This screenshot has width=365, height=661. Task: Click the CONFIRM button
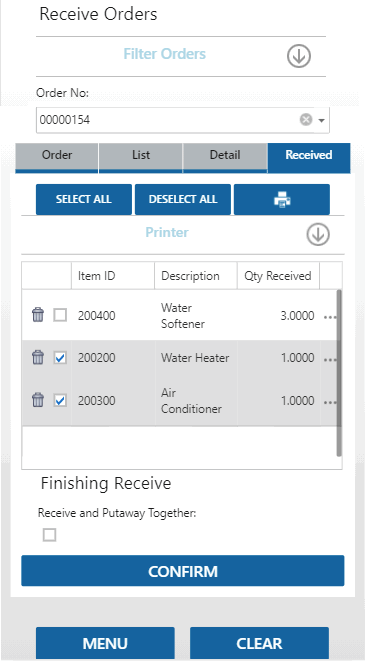click(x=183, y=571)
